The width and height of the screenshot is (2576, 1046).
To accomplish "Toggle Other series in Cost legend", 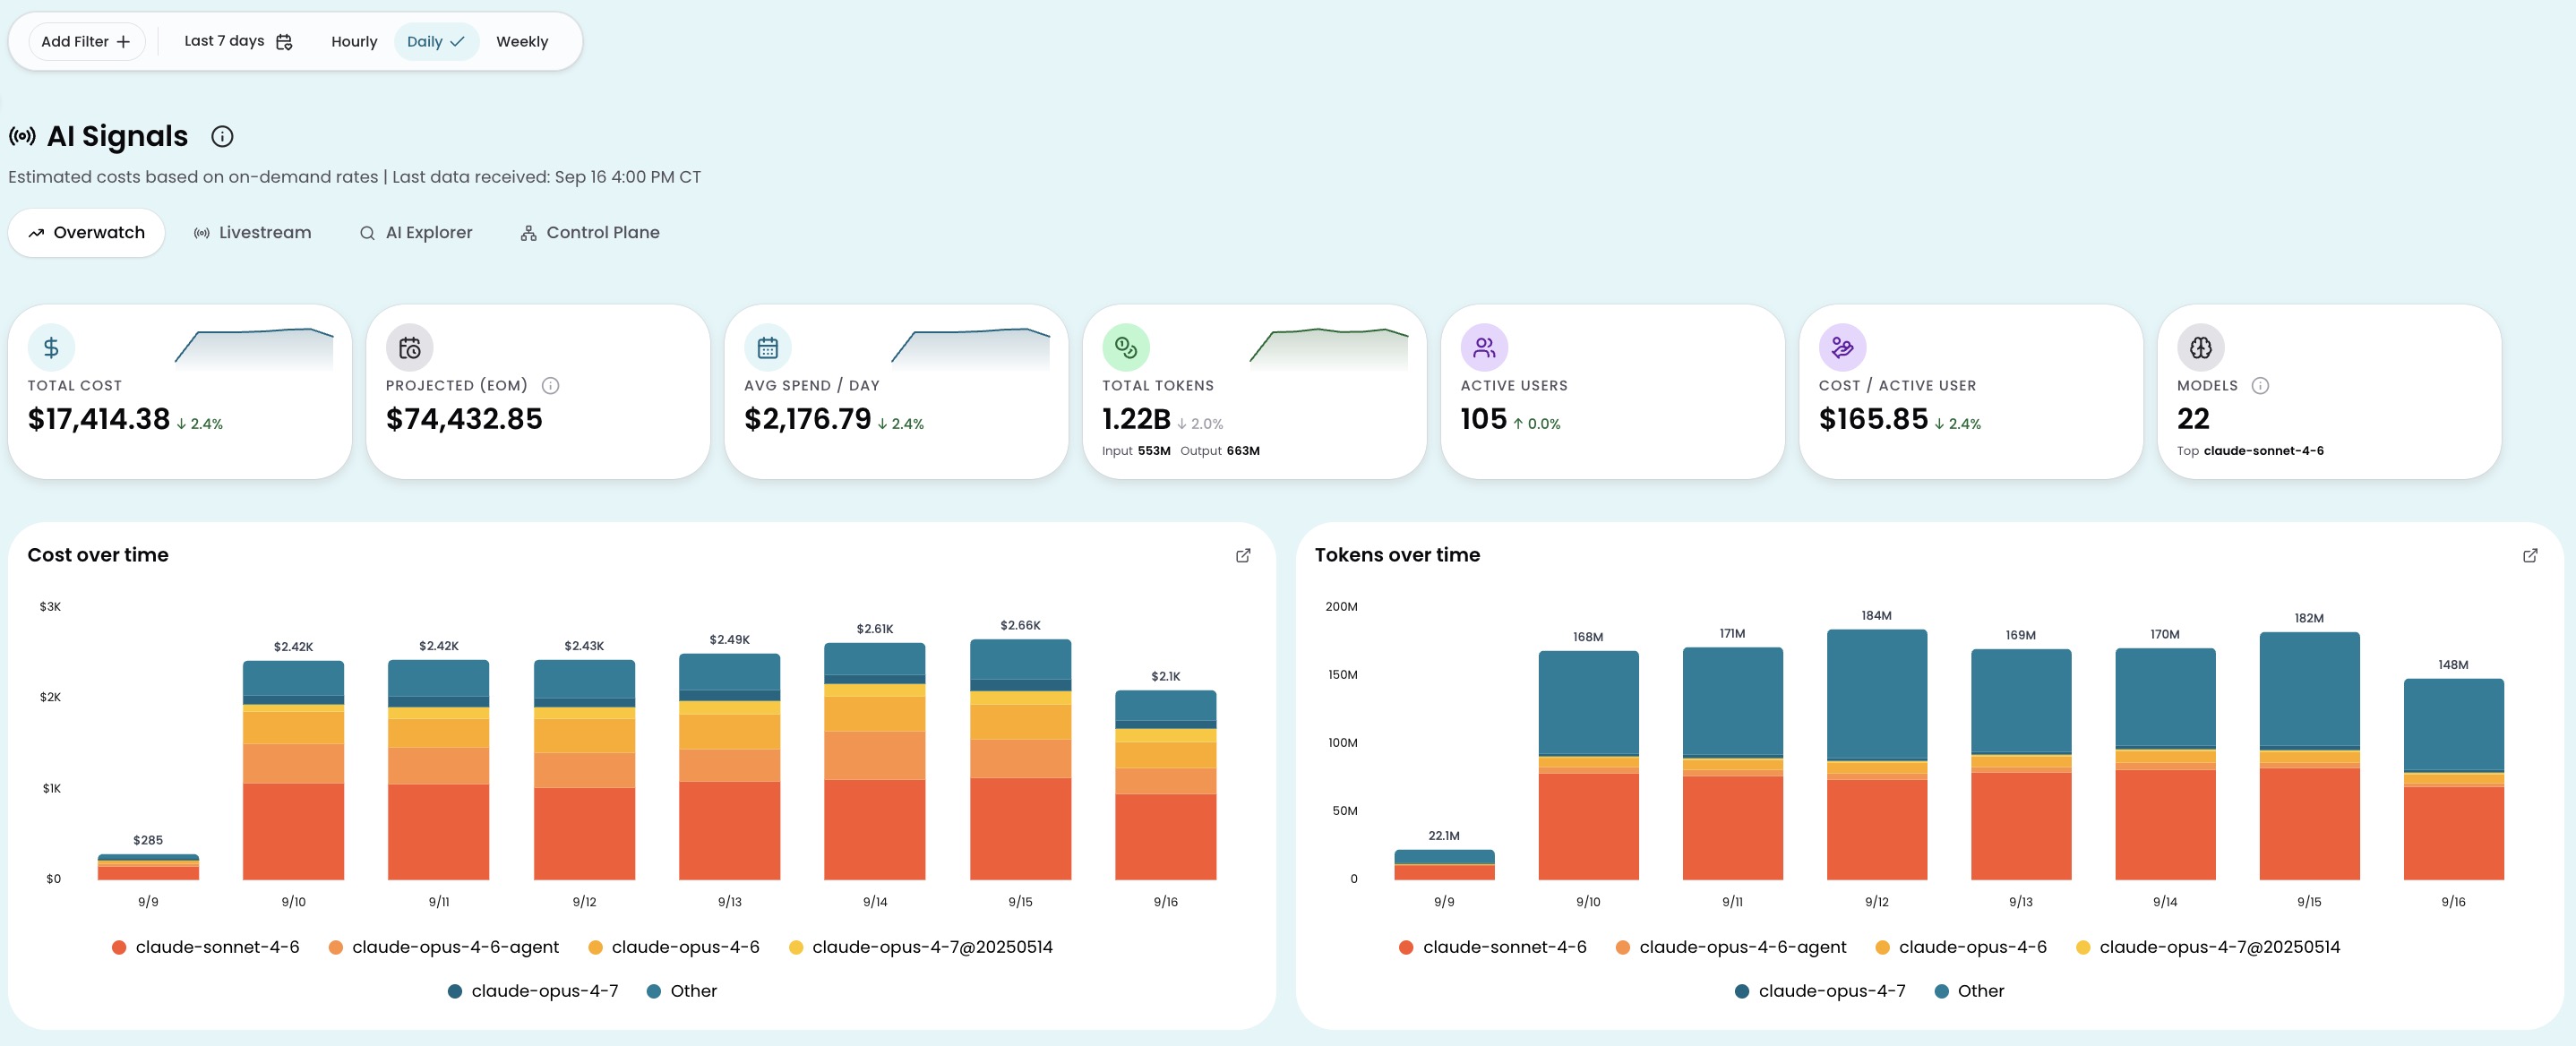I will click(x=682, y=991).
